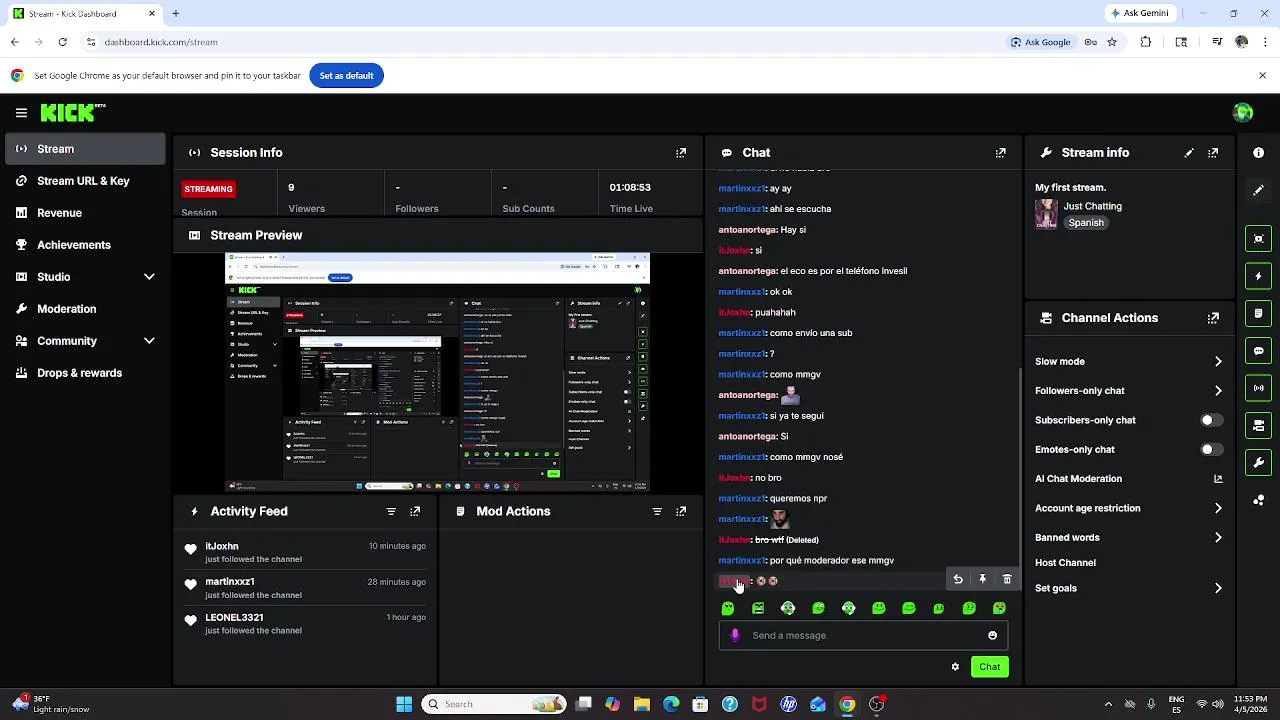Click Set as default browser button

346,76
